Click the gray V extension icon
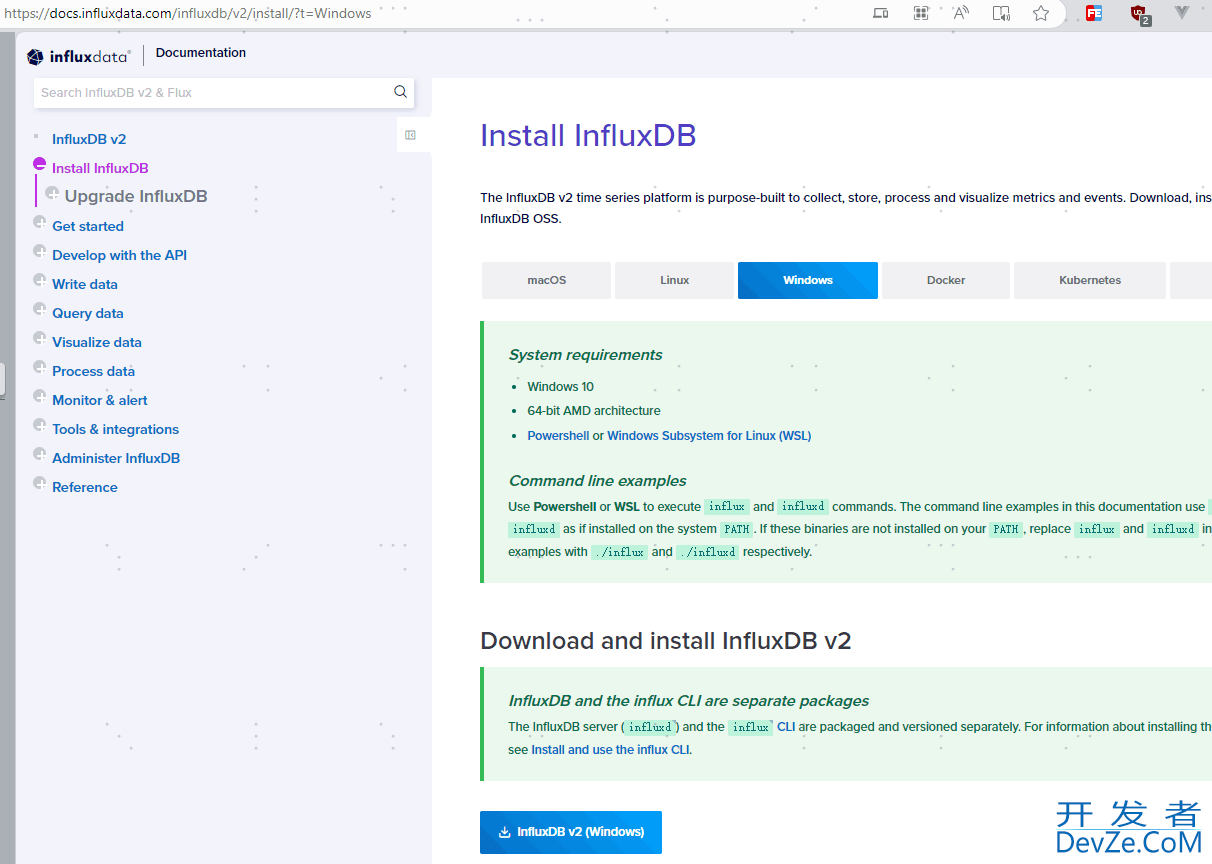 coord(1182,13)
